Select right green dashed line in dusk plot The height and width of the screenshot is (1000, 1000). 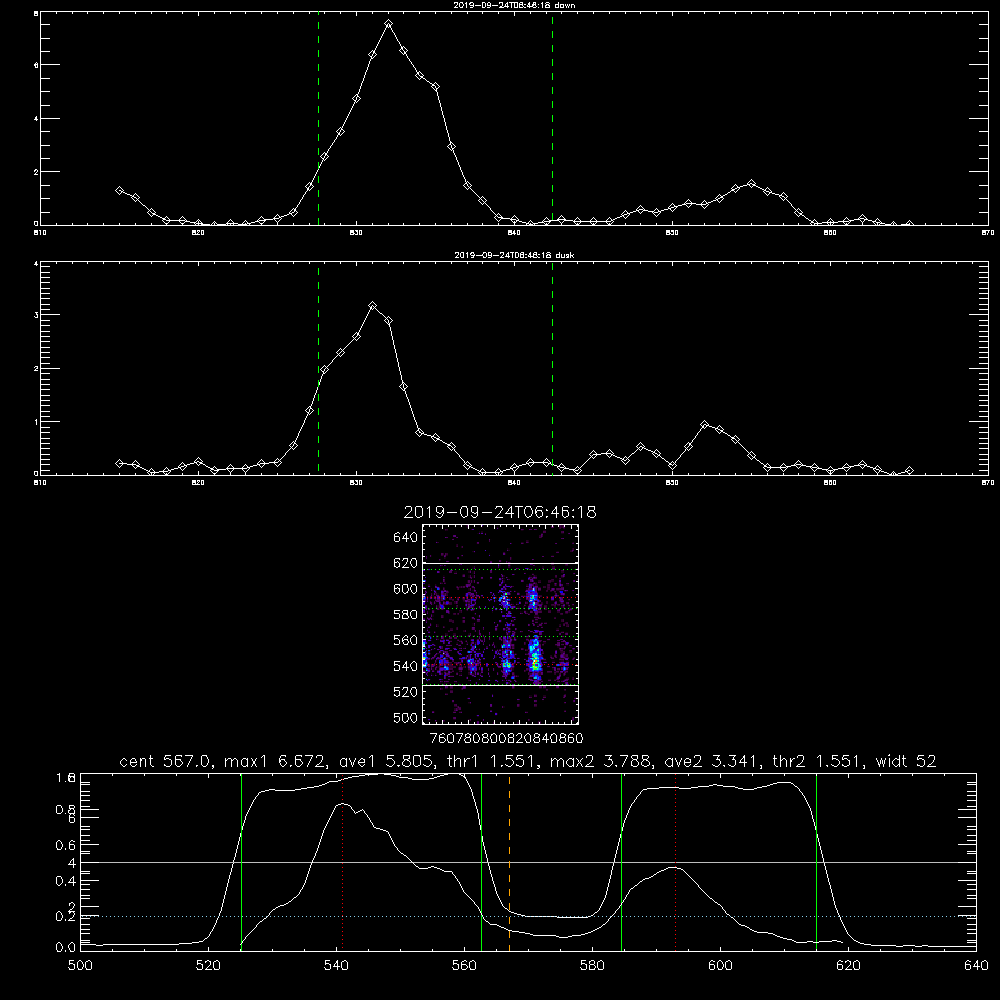coord(552,369)
